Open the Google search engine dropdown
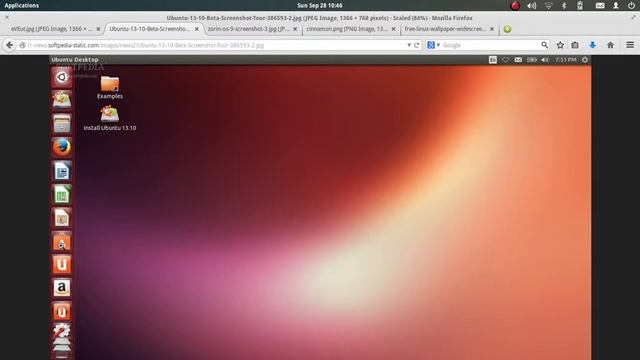The width and height of the screenshot is (640, 360). tap(433, 45)
